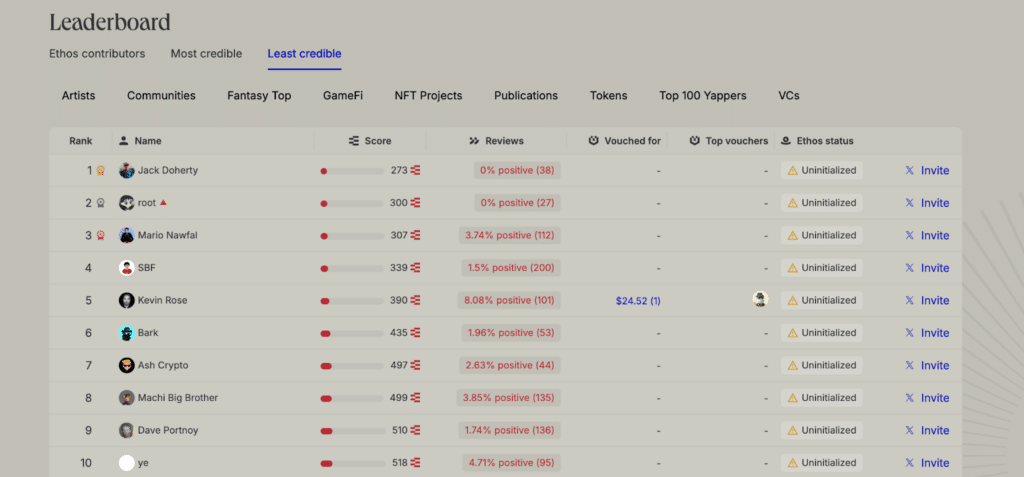
Task: Click Bark's score value 435
Action: pos(399,333)
